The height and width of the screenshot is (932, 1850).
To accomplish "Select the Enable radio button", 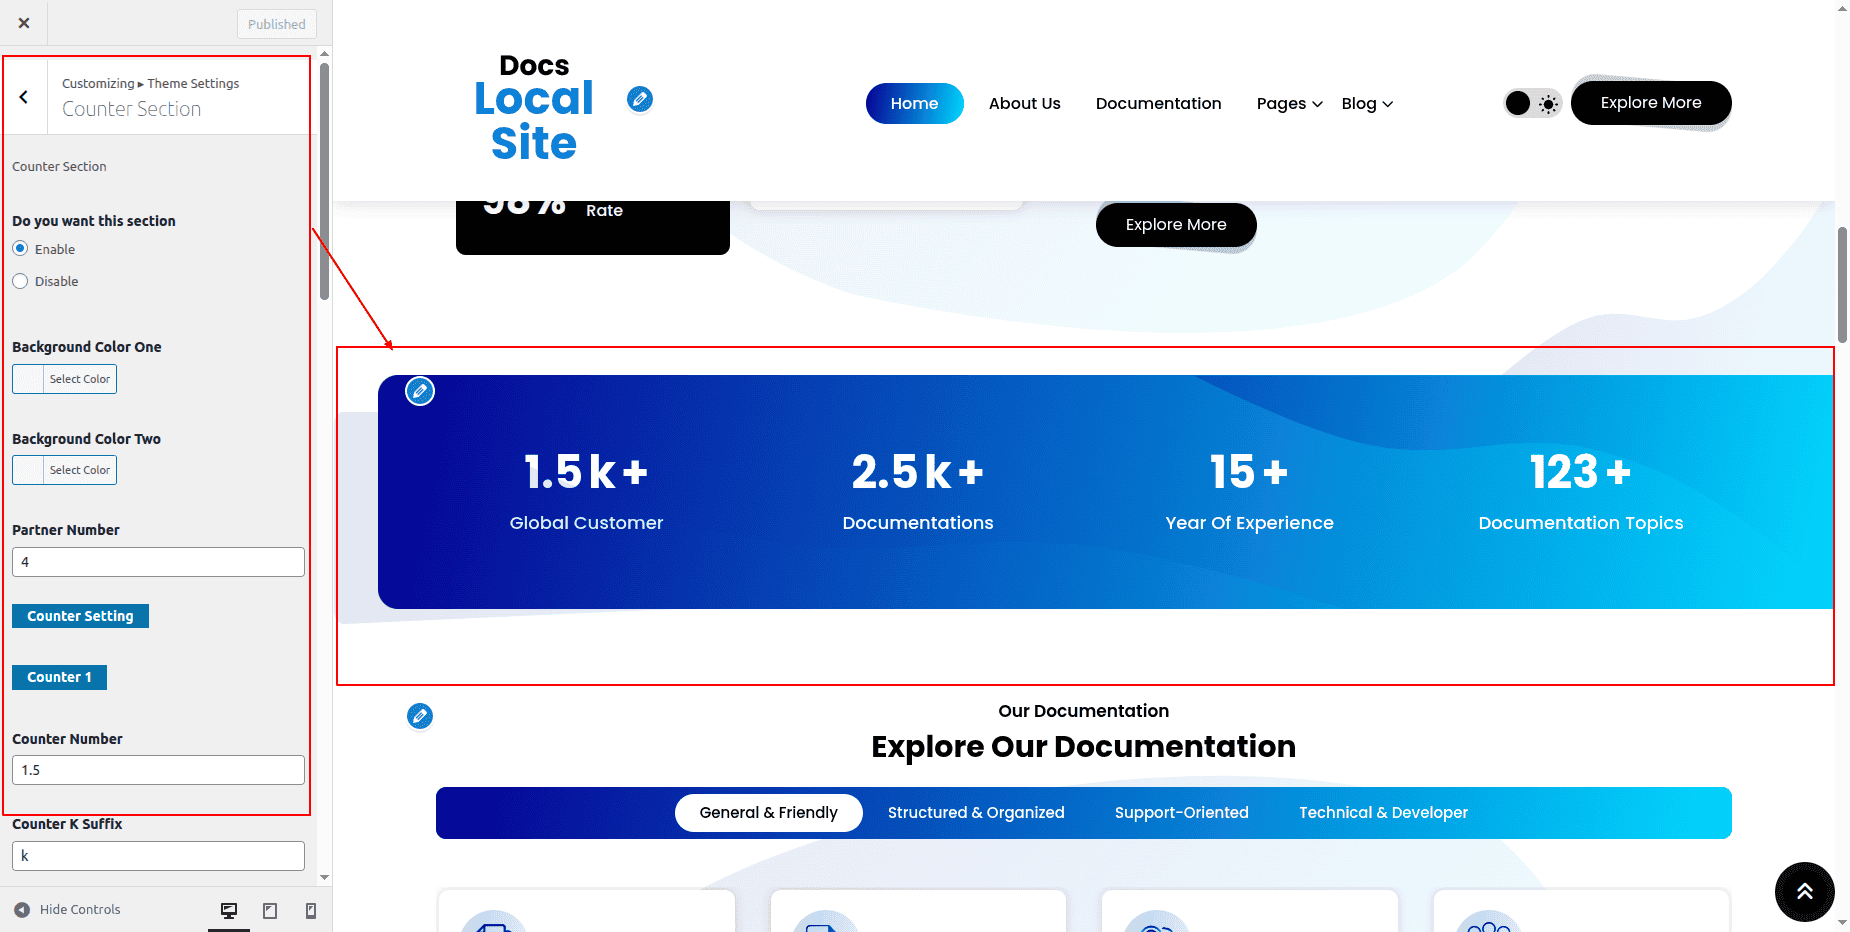I will tap(20, 249).
